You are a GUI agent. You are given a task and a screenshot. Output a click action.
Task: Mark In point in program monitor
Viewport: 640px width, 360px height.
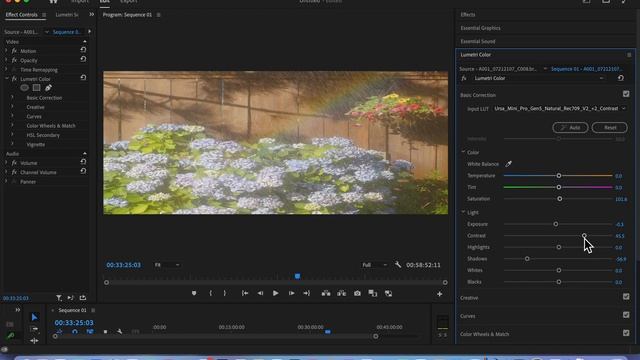(211, 293)
